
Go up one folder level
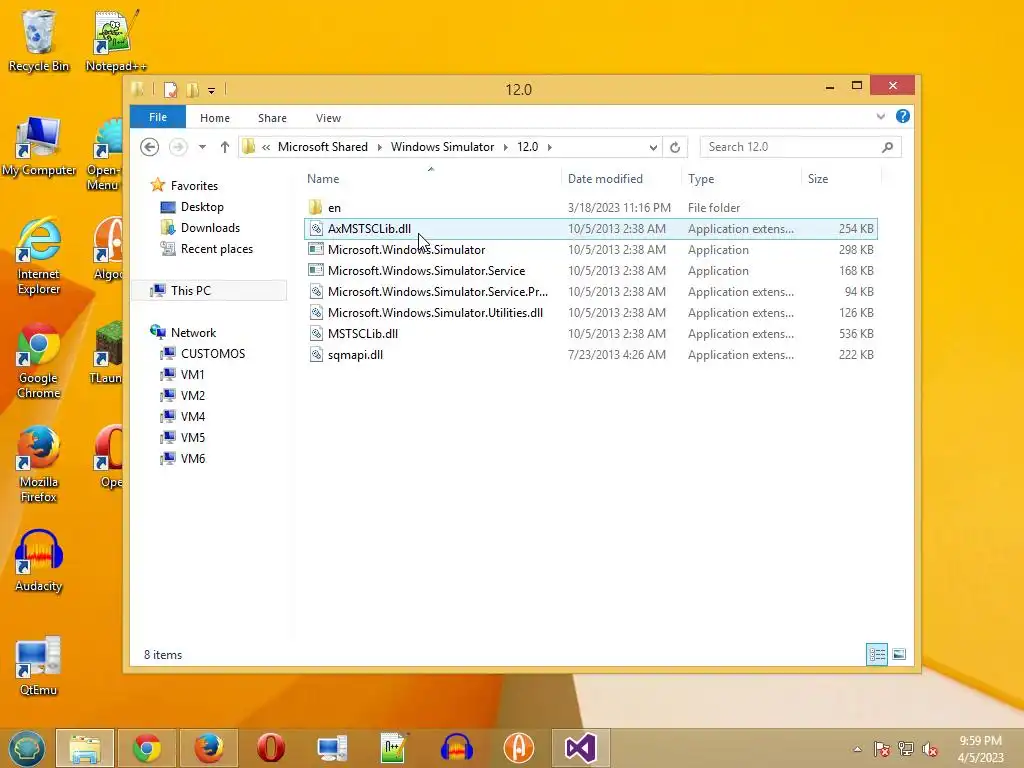coord(225,147)
